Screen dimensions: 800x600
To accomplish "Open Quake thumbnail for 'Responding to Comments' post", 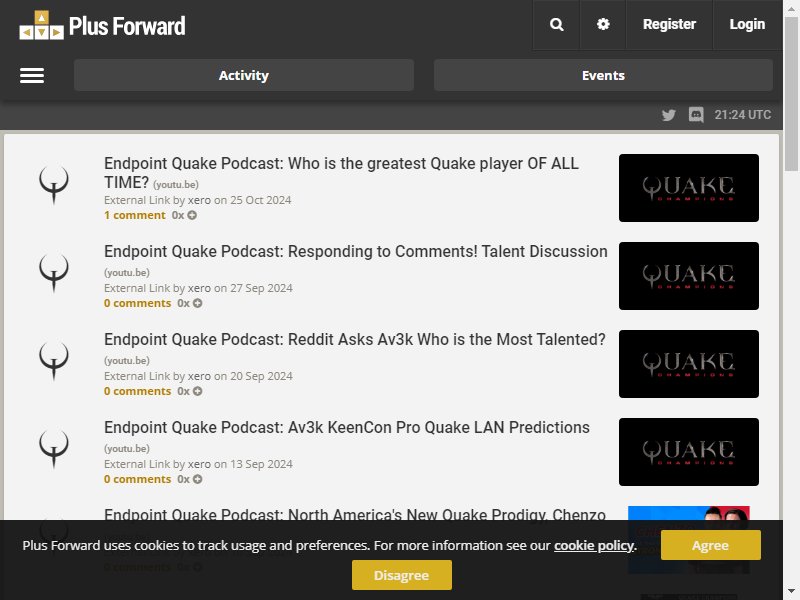I will coord(689,276).
